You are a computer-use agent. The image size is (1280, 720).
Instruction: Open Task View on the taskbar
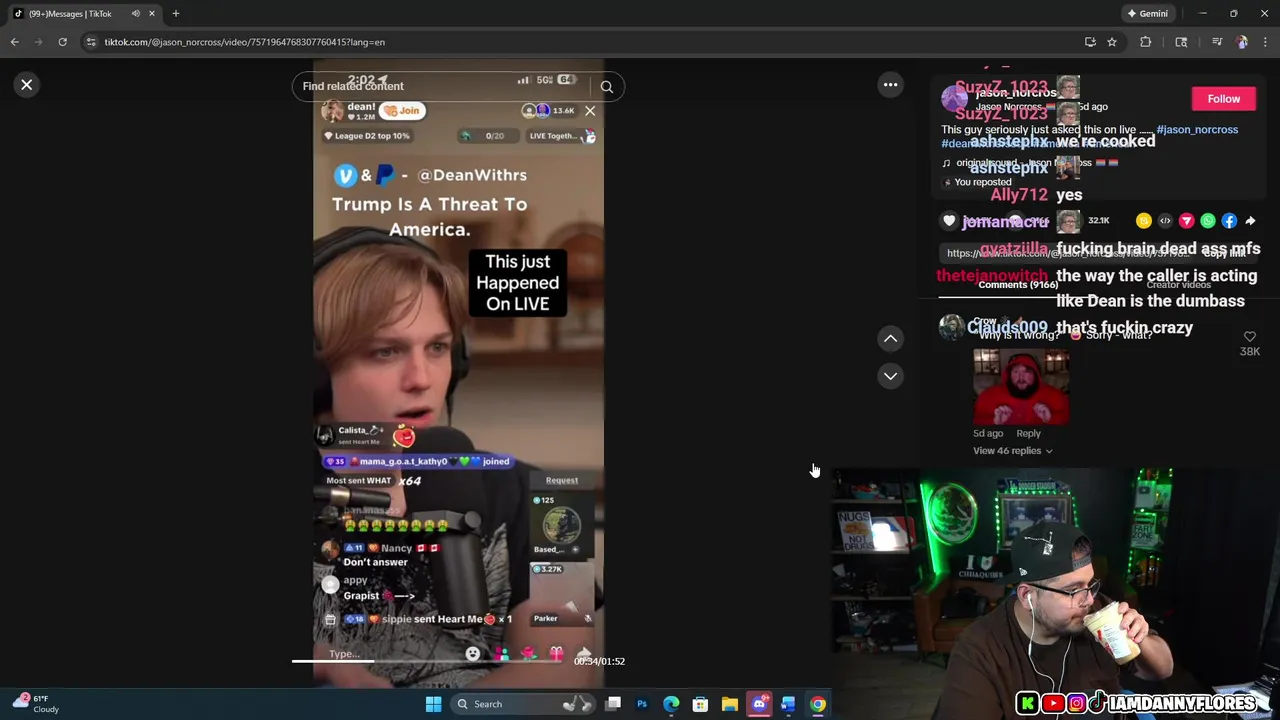(613, 704)
